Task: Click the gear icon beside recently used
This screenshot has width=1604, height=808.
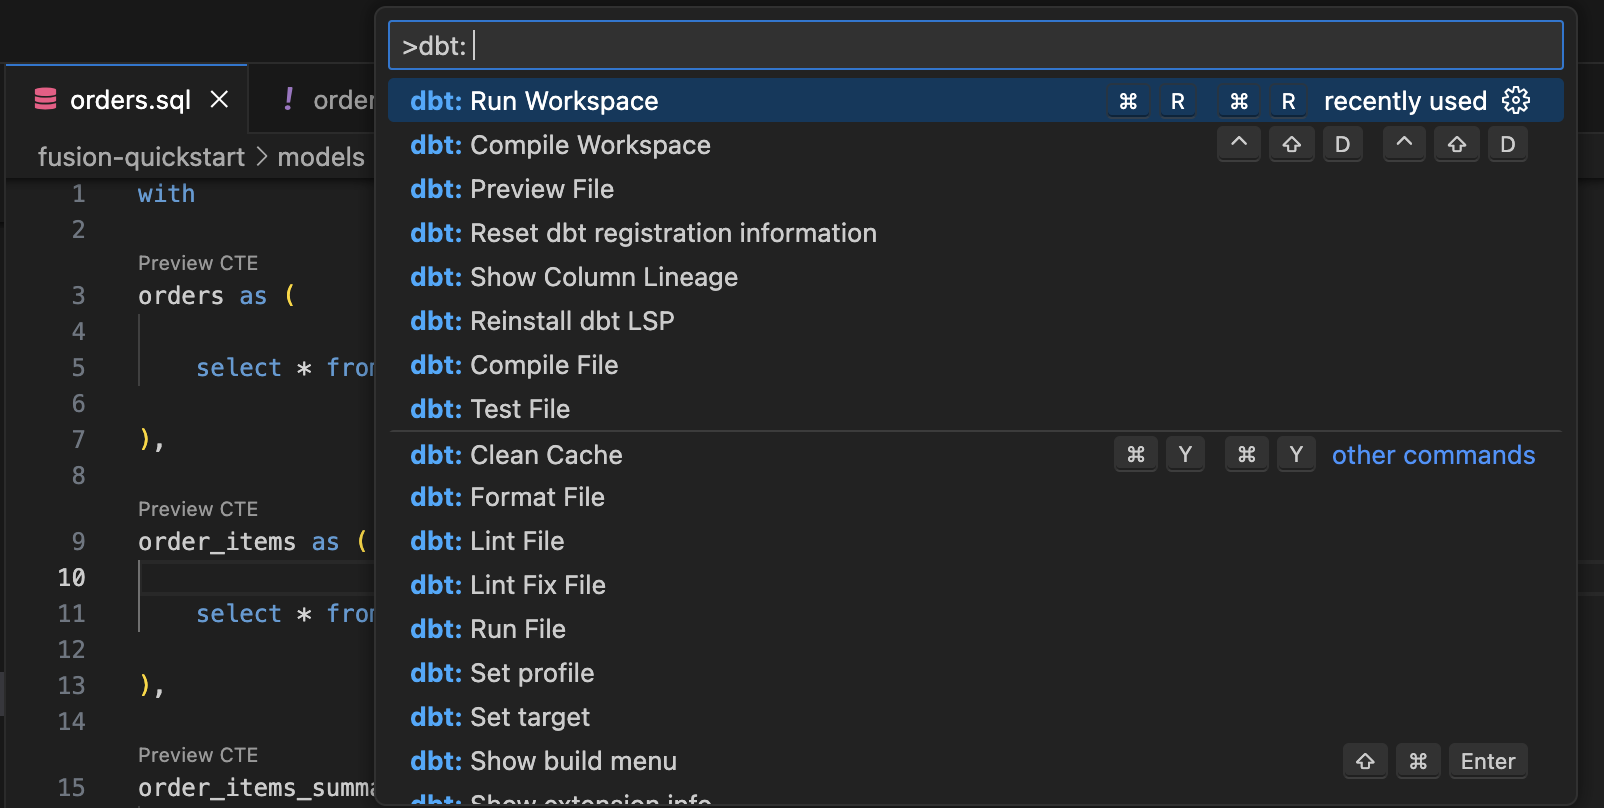Action: [x=1516, y=100]
